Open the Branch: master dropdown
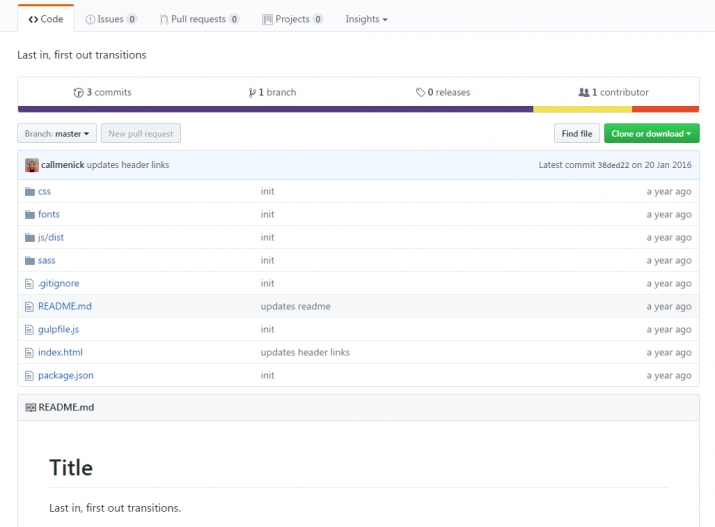 [57, 133]
